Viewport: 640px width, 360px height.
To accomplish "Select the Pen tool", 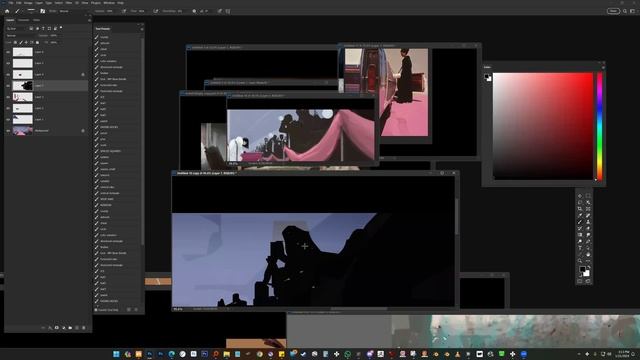I will click(588, 242).
